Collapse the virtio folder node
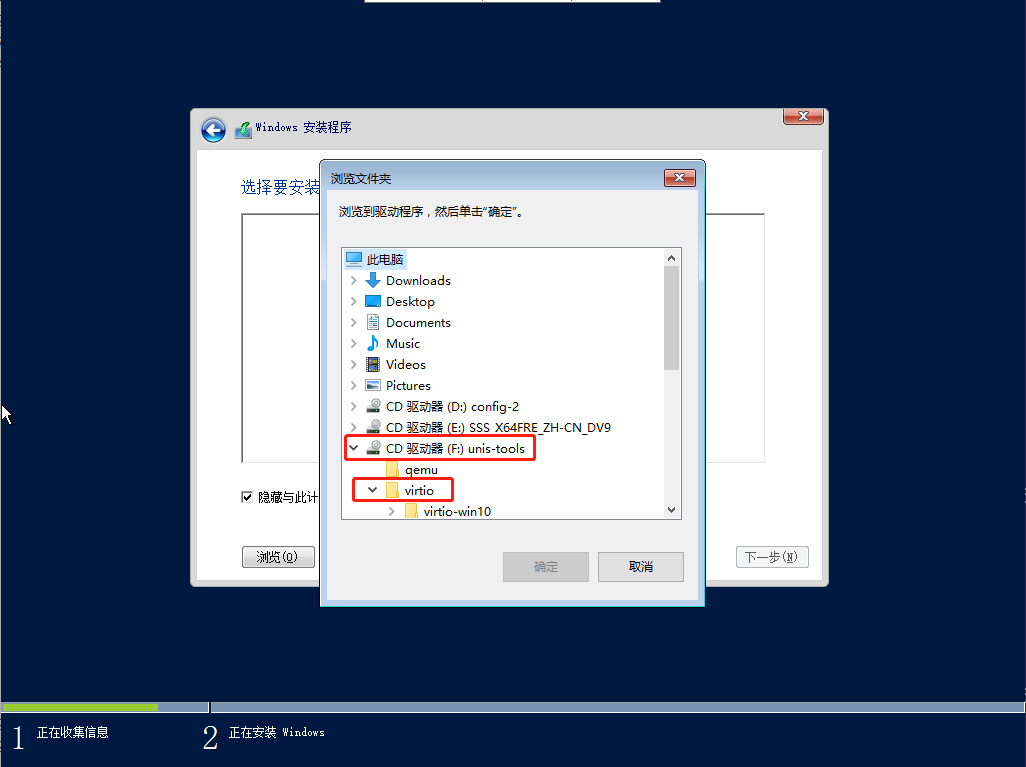The image size is (1026, 767). pyautogui.click(x=372, y=490)
